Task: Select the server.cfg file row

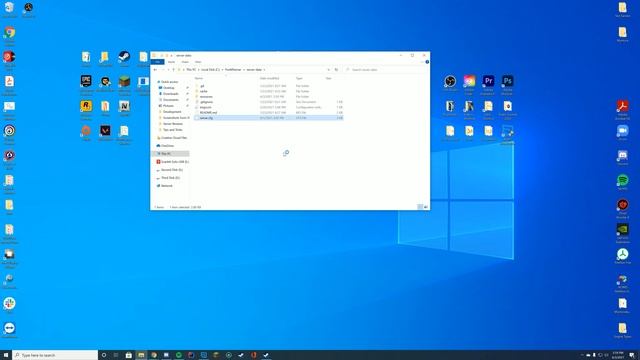Action: [x=269, y=118]
